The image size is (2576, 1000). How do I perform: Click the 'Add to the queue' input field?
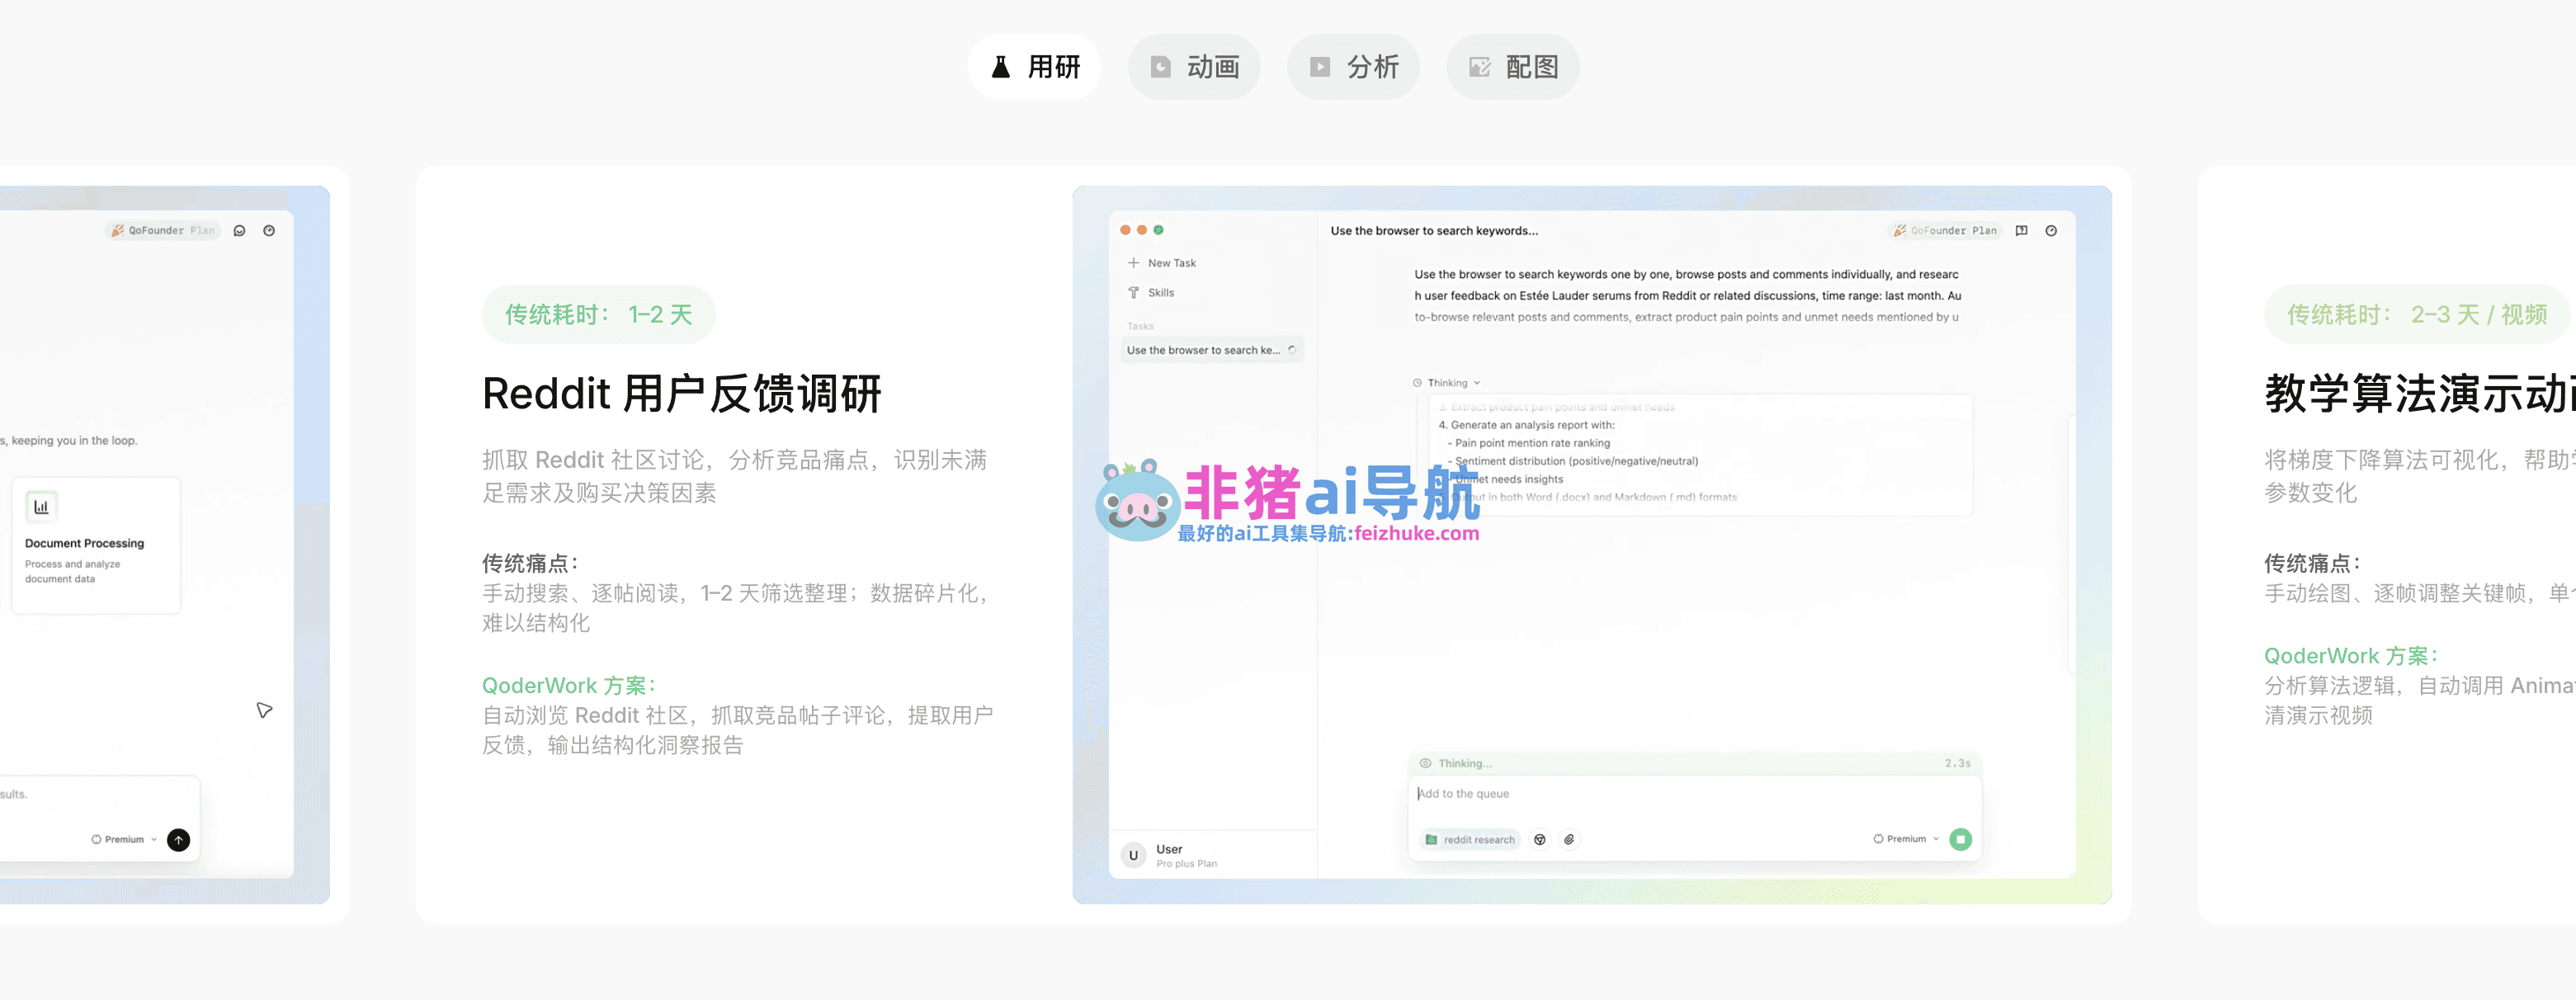click(1694, 794)
